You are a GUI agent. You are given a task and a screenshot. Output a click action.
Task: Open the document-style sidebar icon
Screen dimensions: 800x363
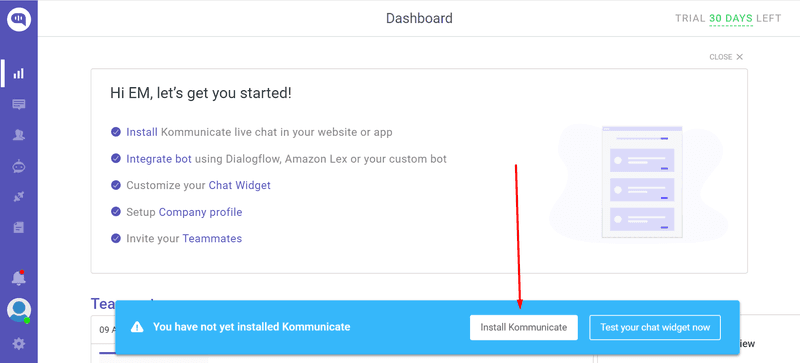19,228
